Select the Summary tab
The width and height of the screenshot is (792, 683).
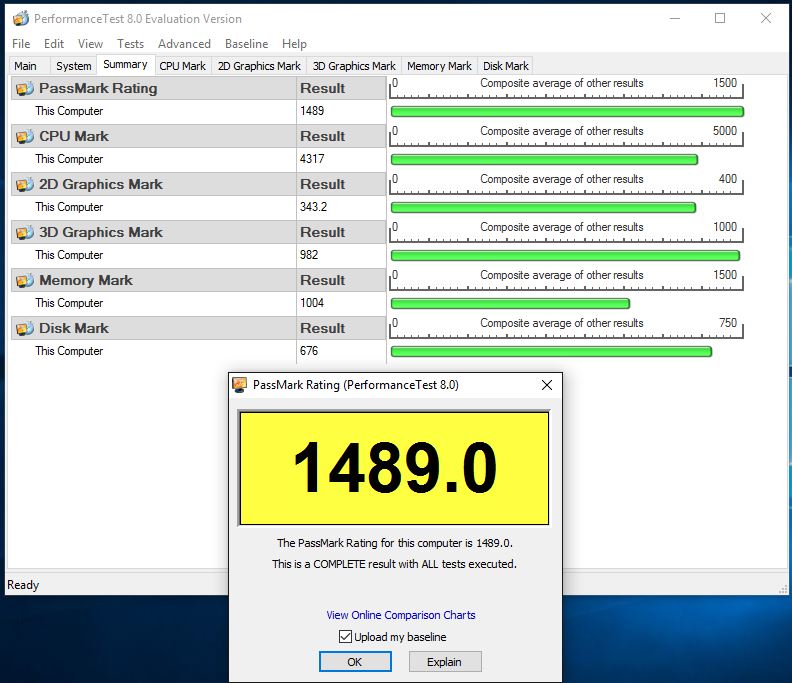tap(125, 65)
